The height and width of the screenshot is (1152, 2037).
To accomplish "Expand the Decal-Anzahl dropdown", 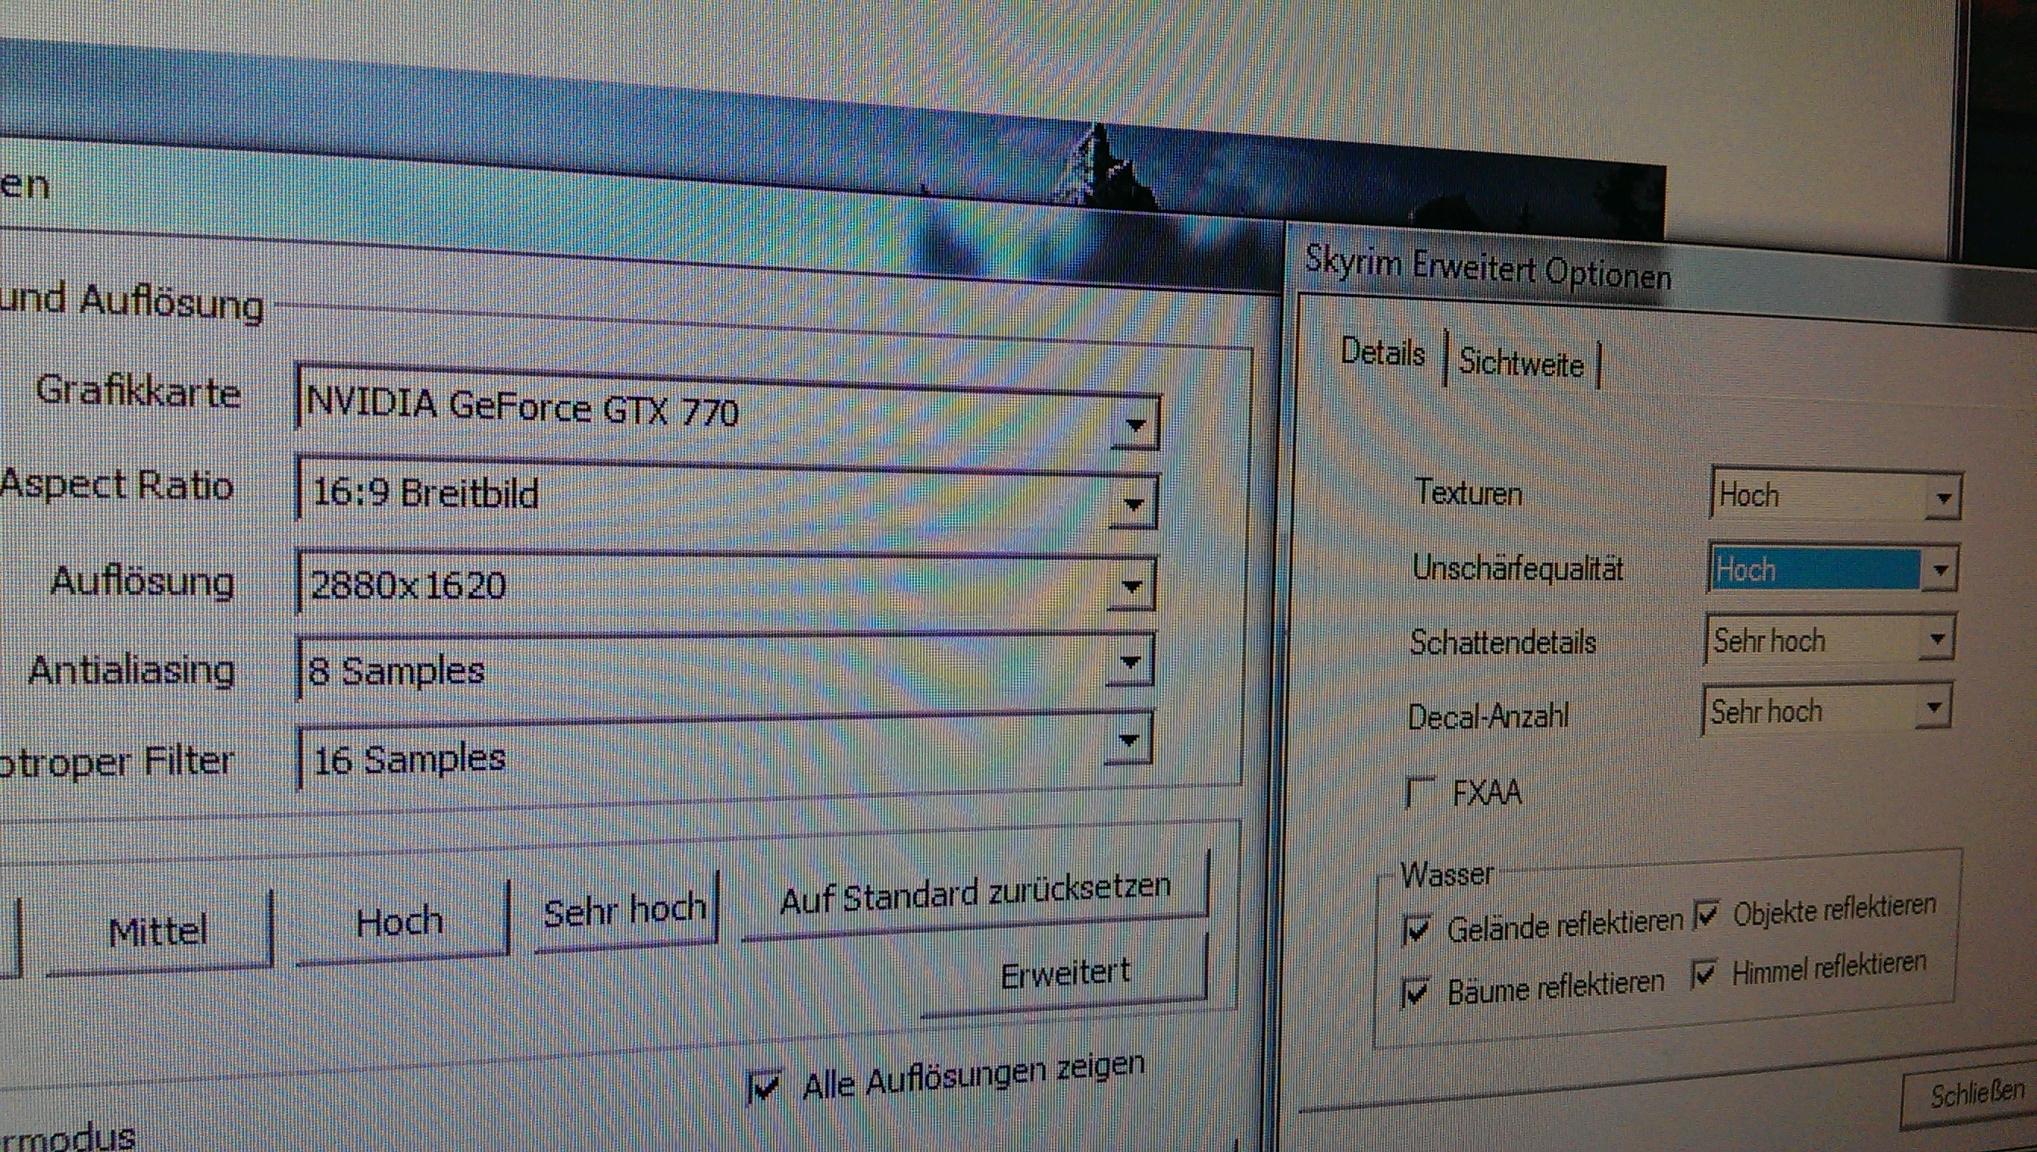I will click(1826, 711).
